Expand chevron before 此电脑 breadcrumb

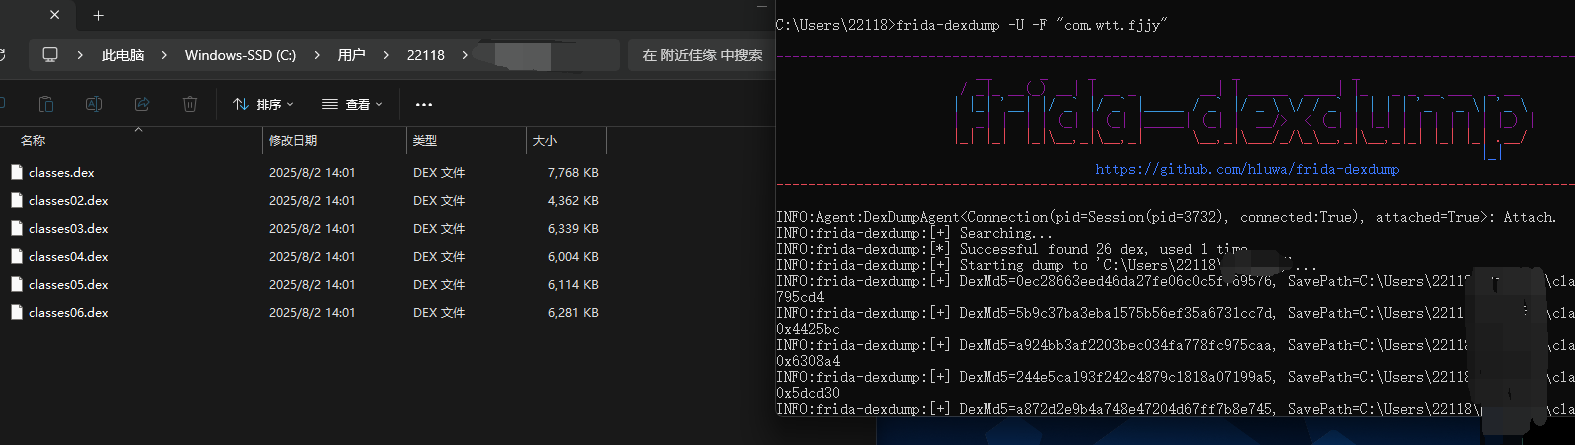click(80, 55)
